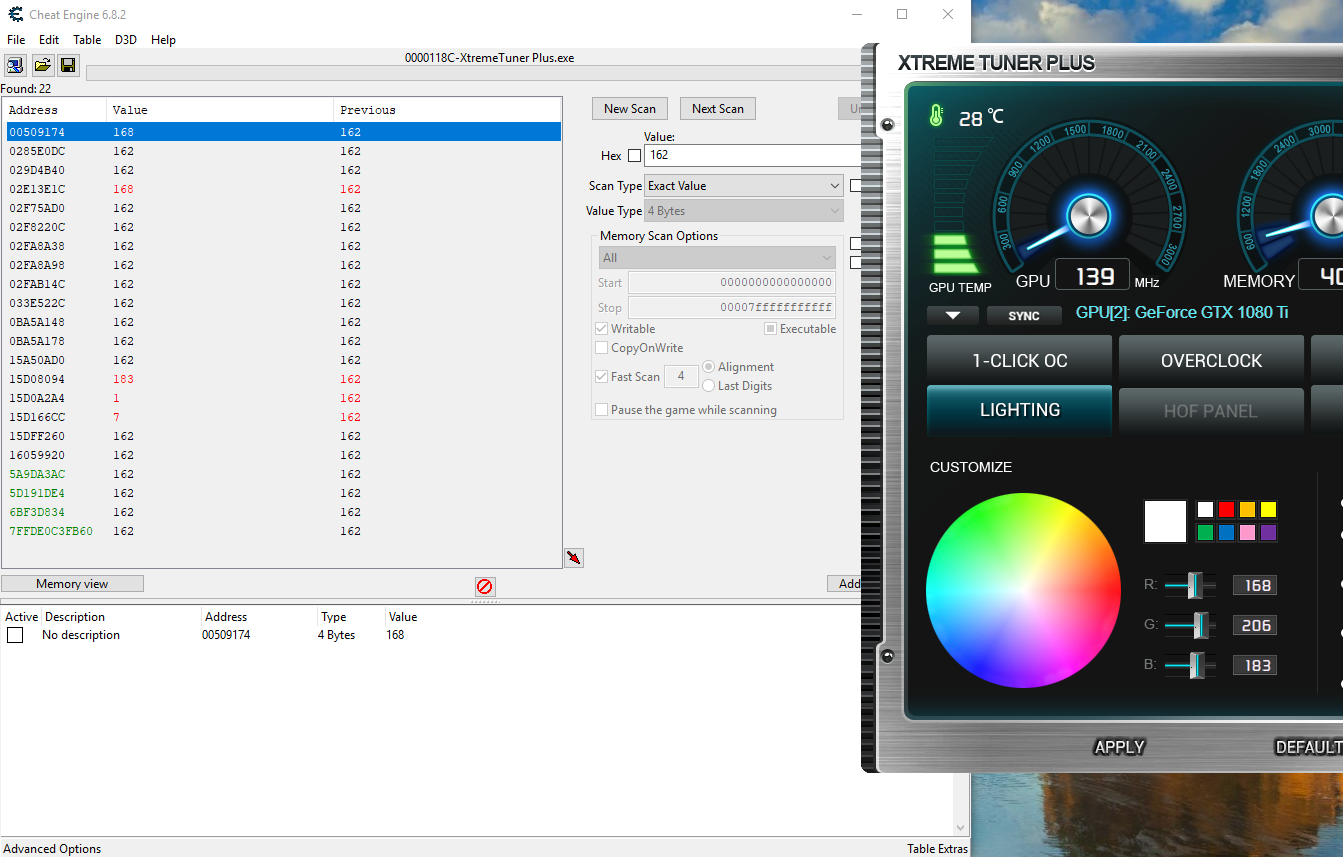Click the New Scan button
This screenshot has width=1343, height=857.
[x=630, y=109]
